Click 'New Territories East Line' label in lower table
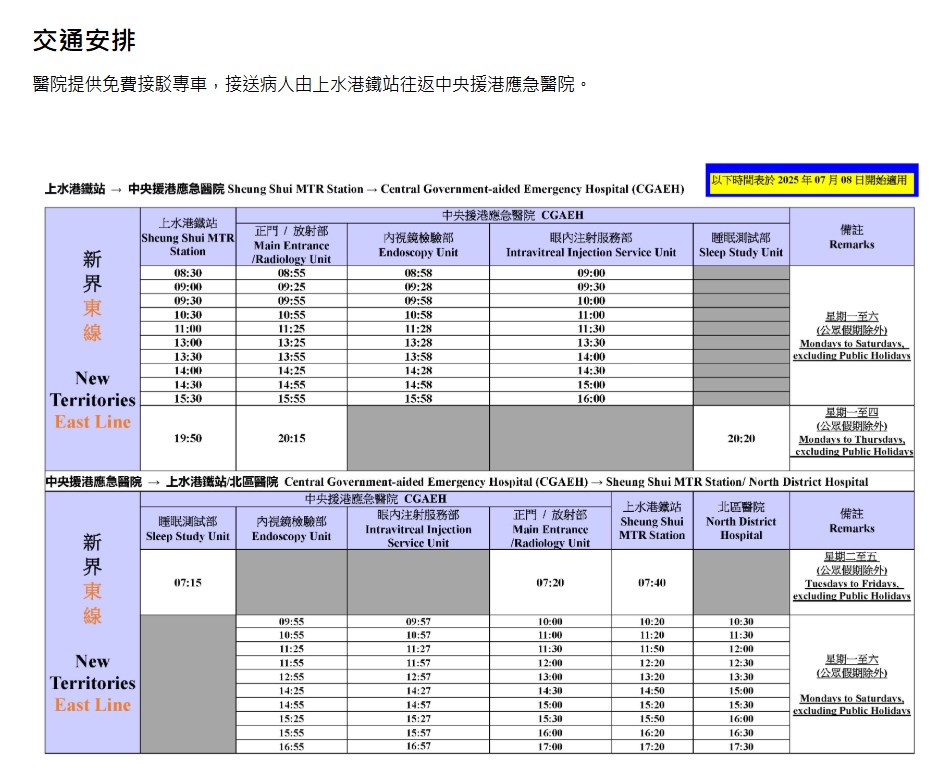Image resolution: width=947 pixels, height=778 pixels. pyautogui.click(x=92, y=683)
